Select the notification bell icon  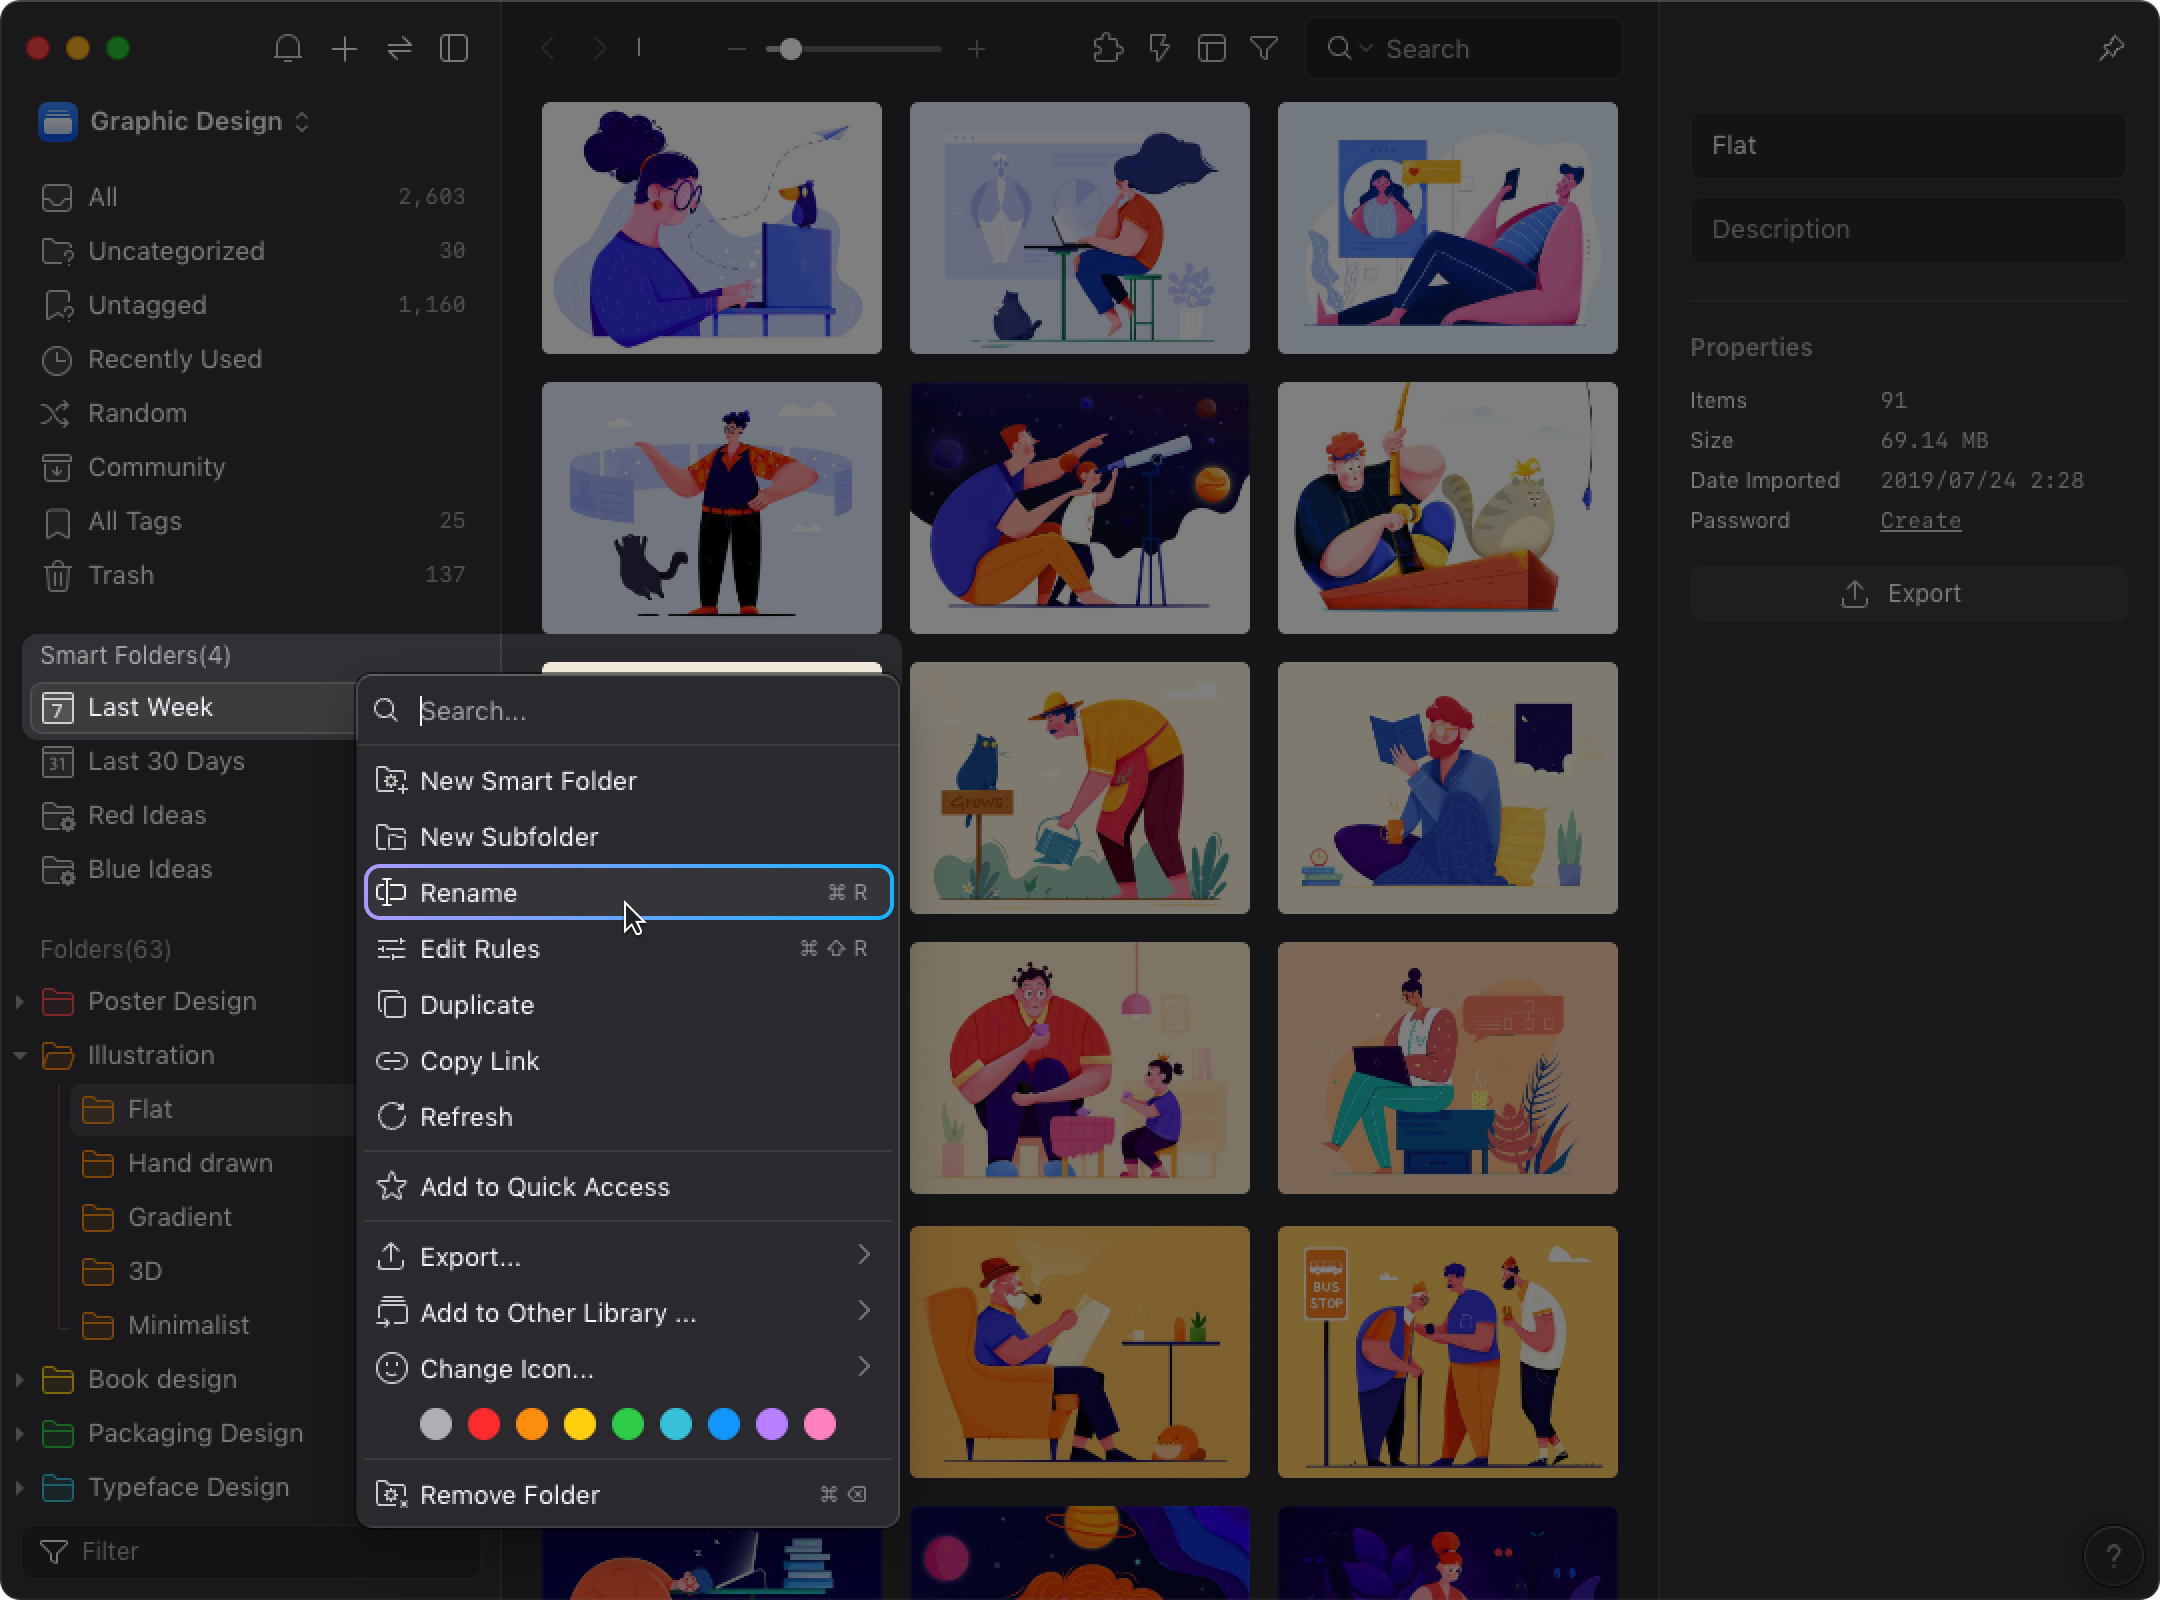pos(287,49)
